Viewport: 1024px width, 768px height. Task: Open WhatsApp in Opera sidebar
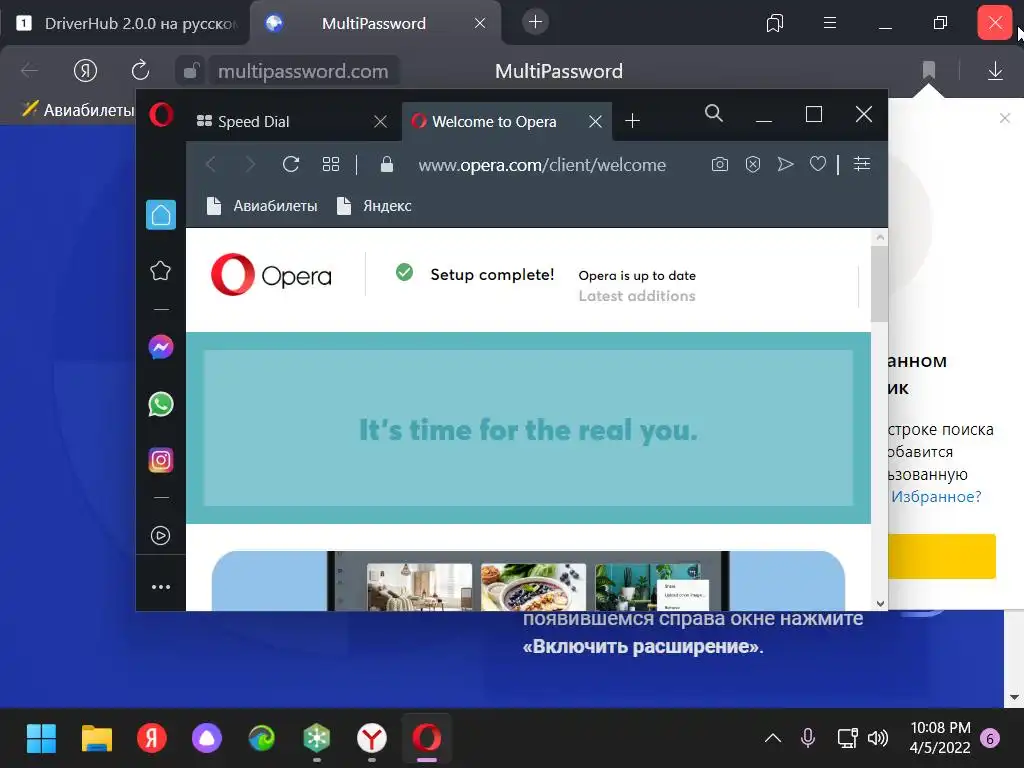(x=161, y=404)
